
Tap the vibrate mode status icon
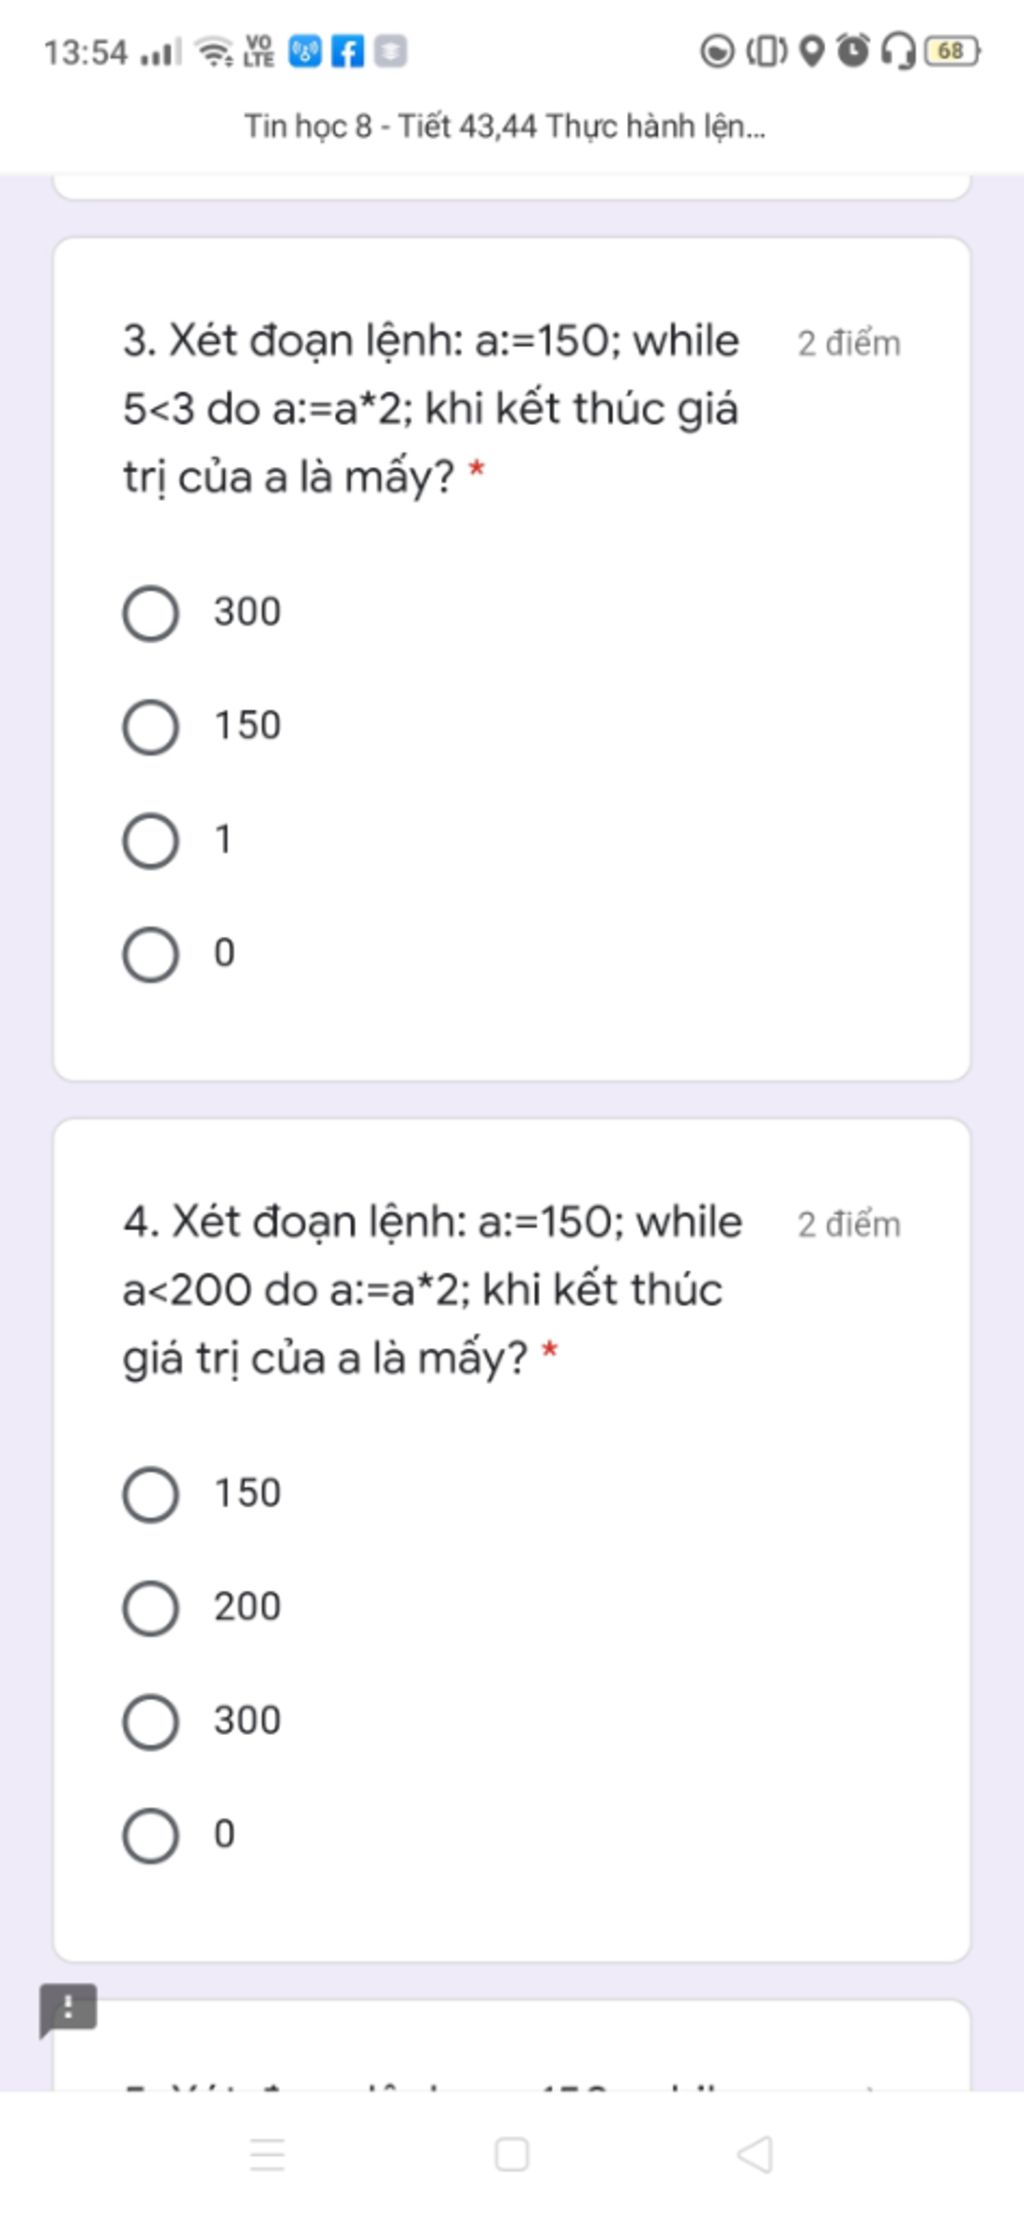767,50
